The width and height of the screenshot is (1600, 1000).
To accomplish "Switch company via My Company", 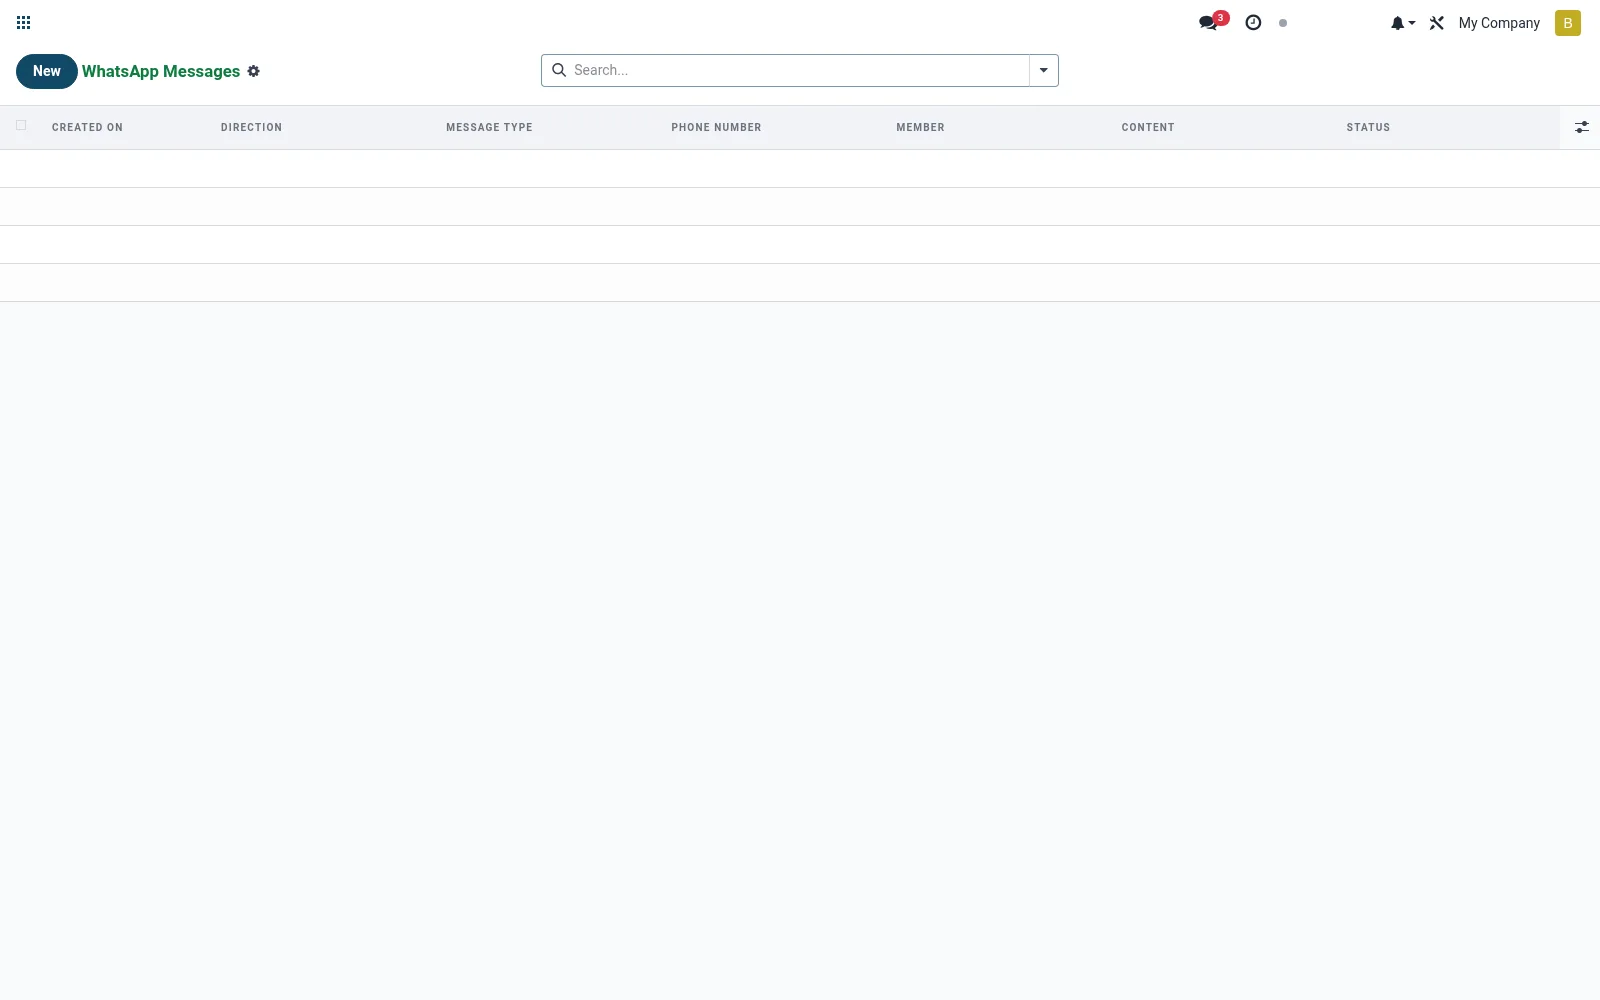I will pyautogui.click(x=1499, y=23).
